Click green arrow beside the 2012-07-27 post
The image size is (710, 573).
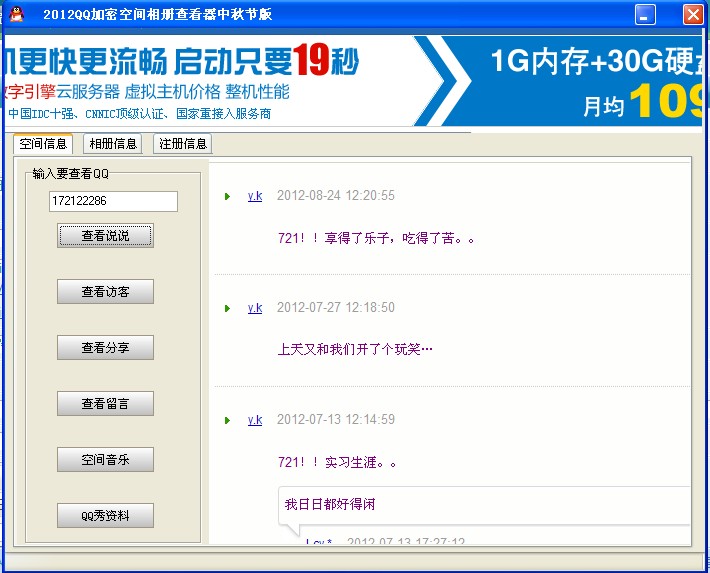[228, 308]
